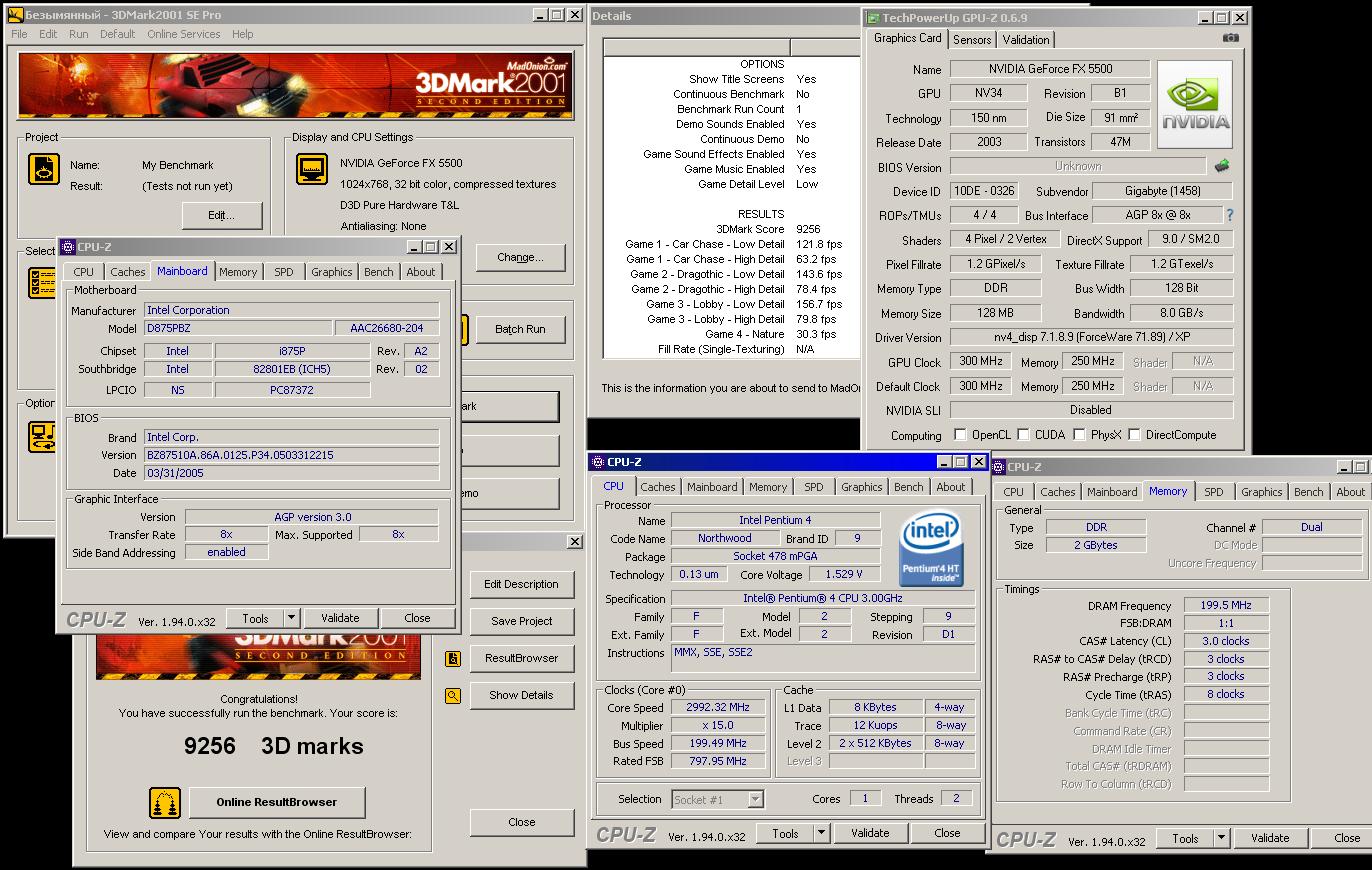Enable the OpenCL checkbox
The height and width of the screenshot is (870, 1372).
coord(961,435)
